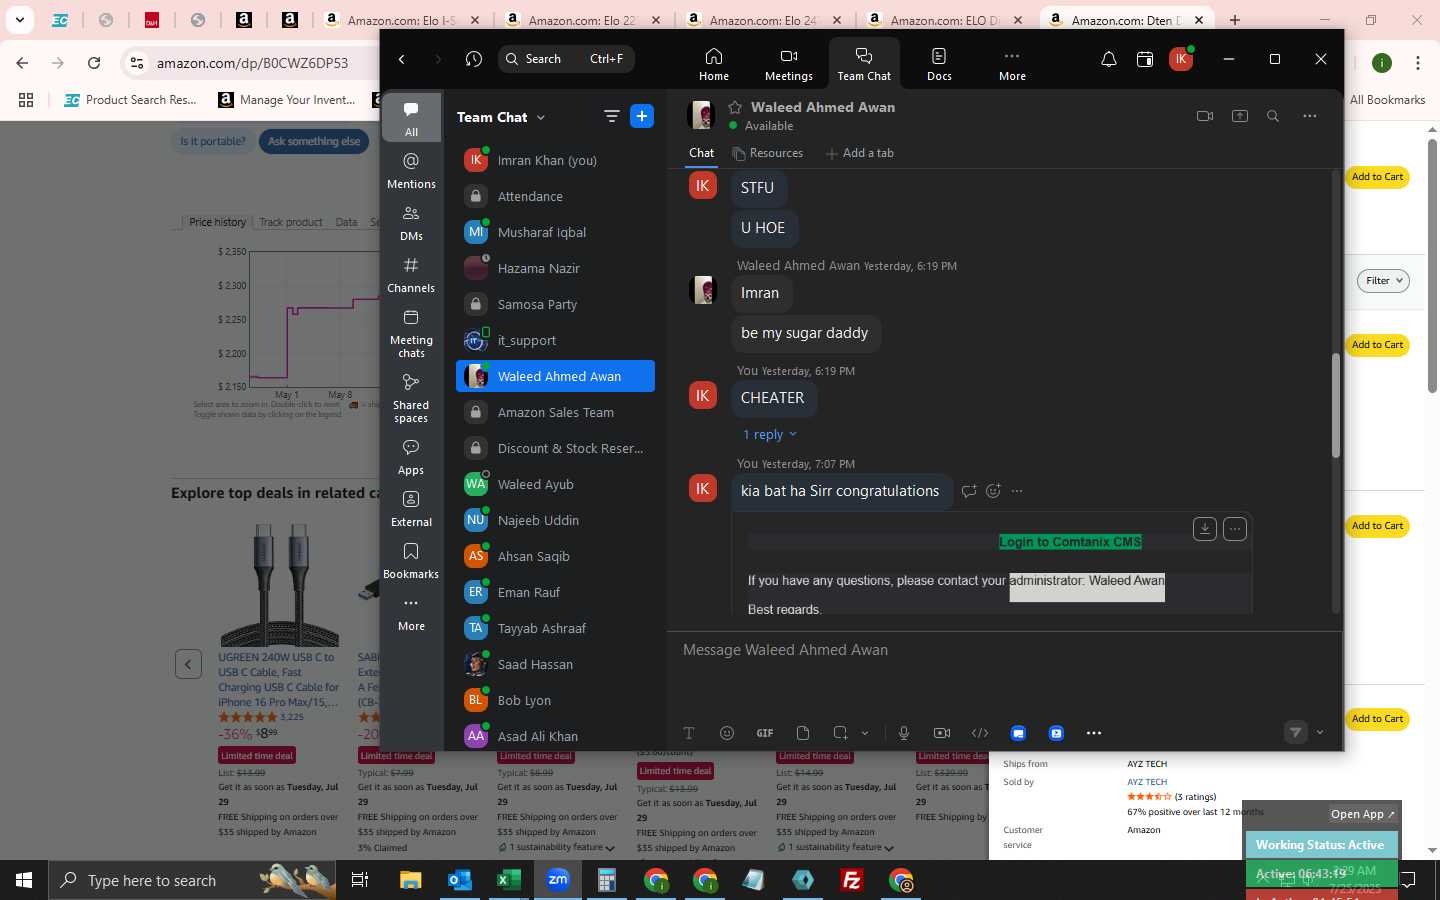Select All in the chat sidebar
The width and height of the screenshot is (1440, 900).
click(x=411, y=117)
